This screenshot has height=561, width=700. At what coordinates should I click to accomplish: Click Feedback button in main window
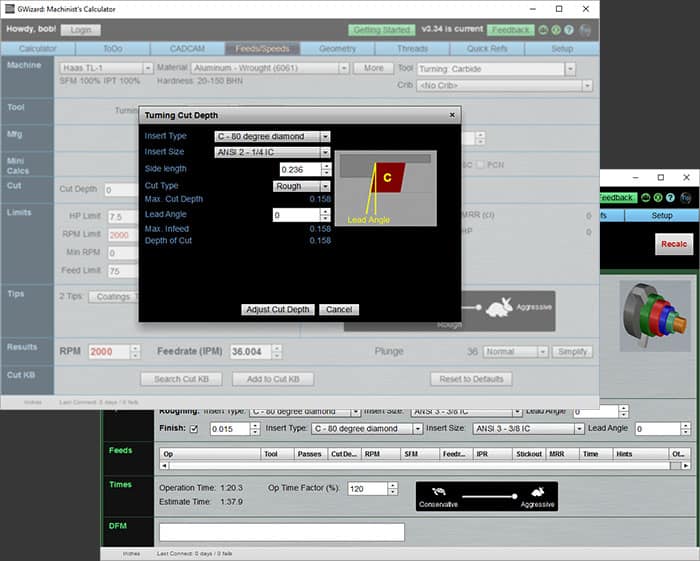tap(511, 30)
